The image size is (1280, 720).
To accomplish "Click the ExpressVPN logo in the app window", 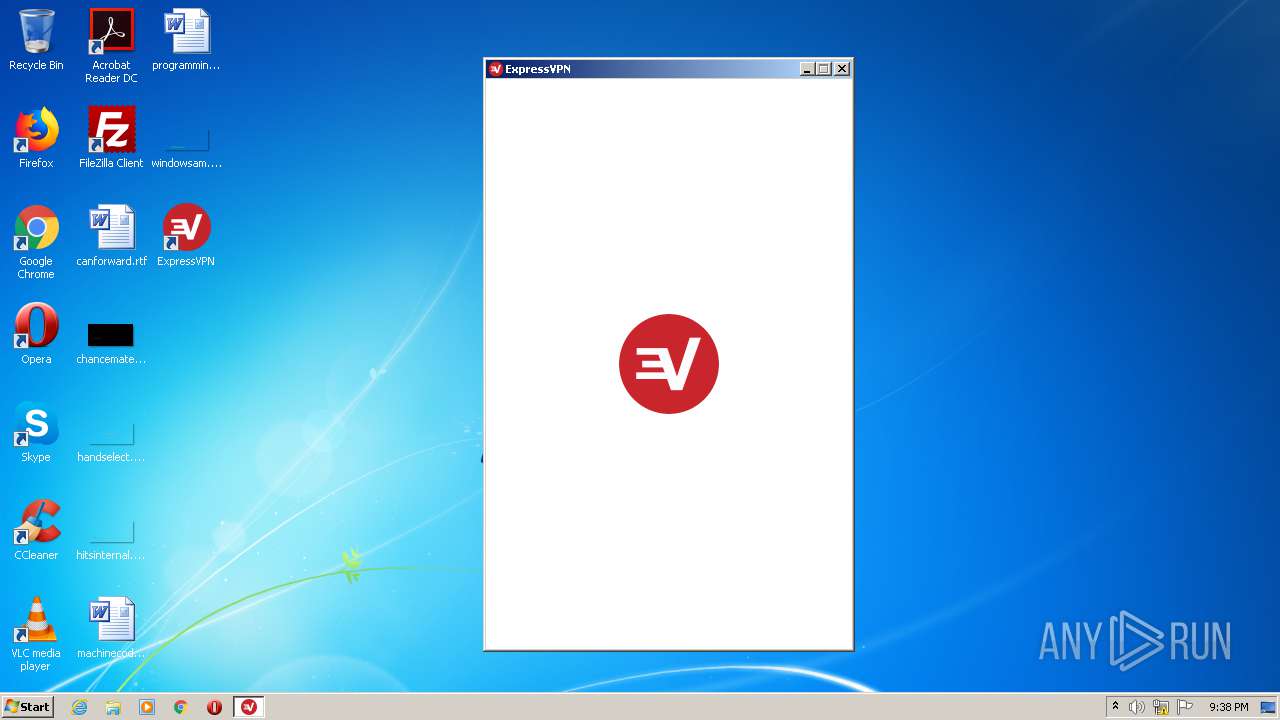I will [x=669, y=364].
